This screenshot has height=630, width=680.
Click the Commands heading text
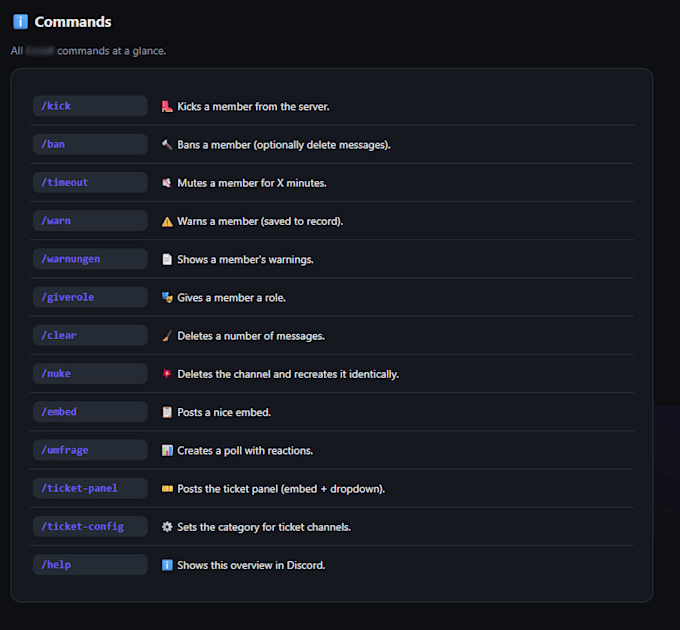73,22
